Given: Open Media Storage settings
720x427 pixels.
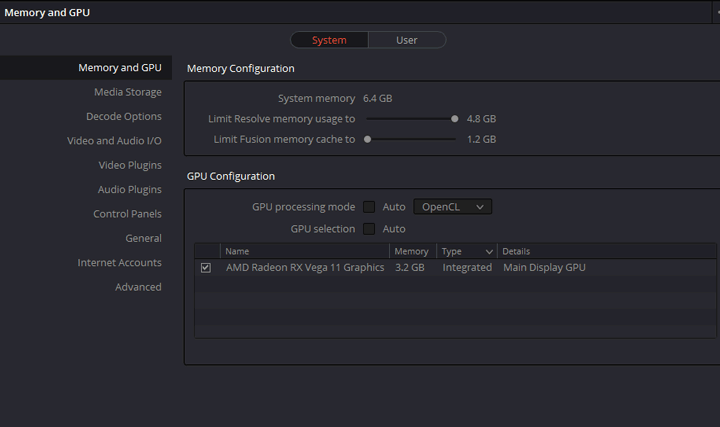Looking at the screenshot, I should (x=127, y=92).
